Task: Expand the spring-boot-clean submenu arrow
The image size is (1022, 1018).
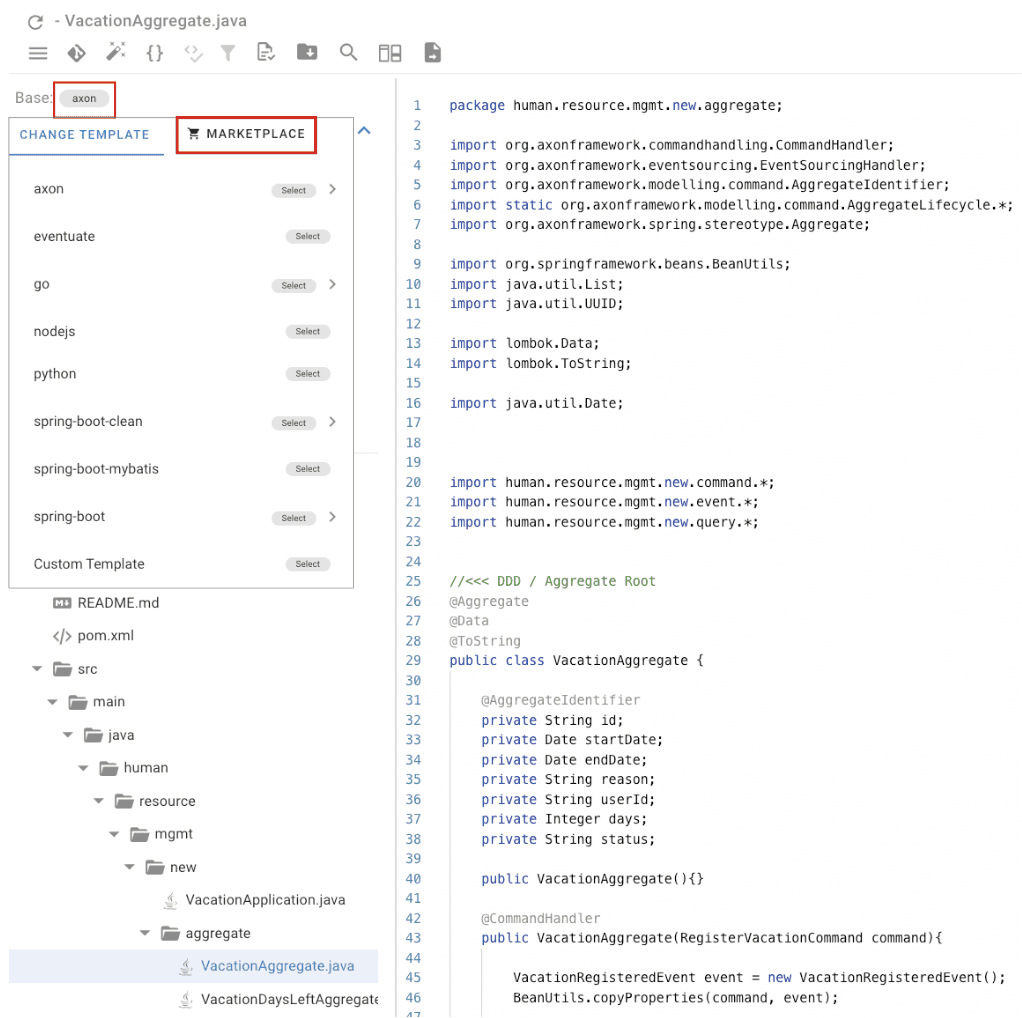Action: point(332,422)
